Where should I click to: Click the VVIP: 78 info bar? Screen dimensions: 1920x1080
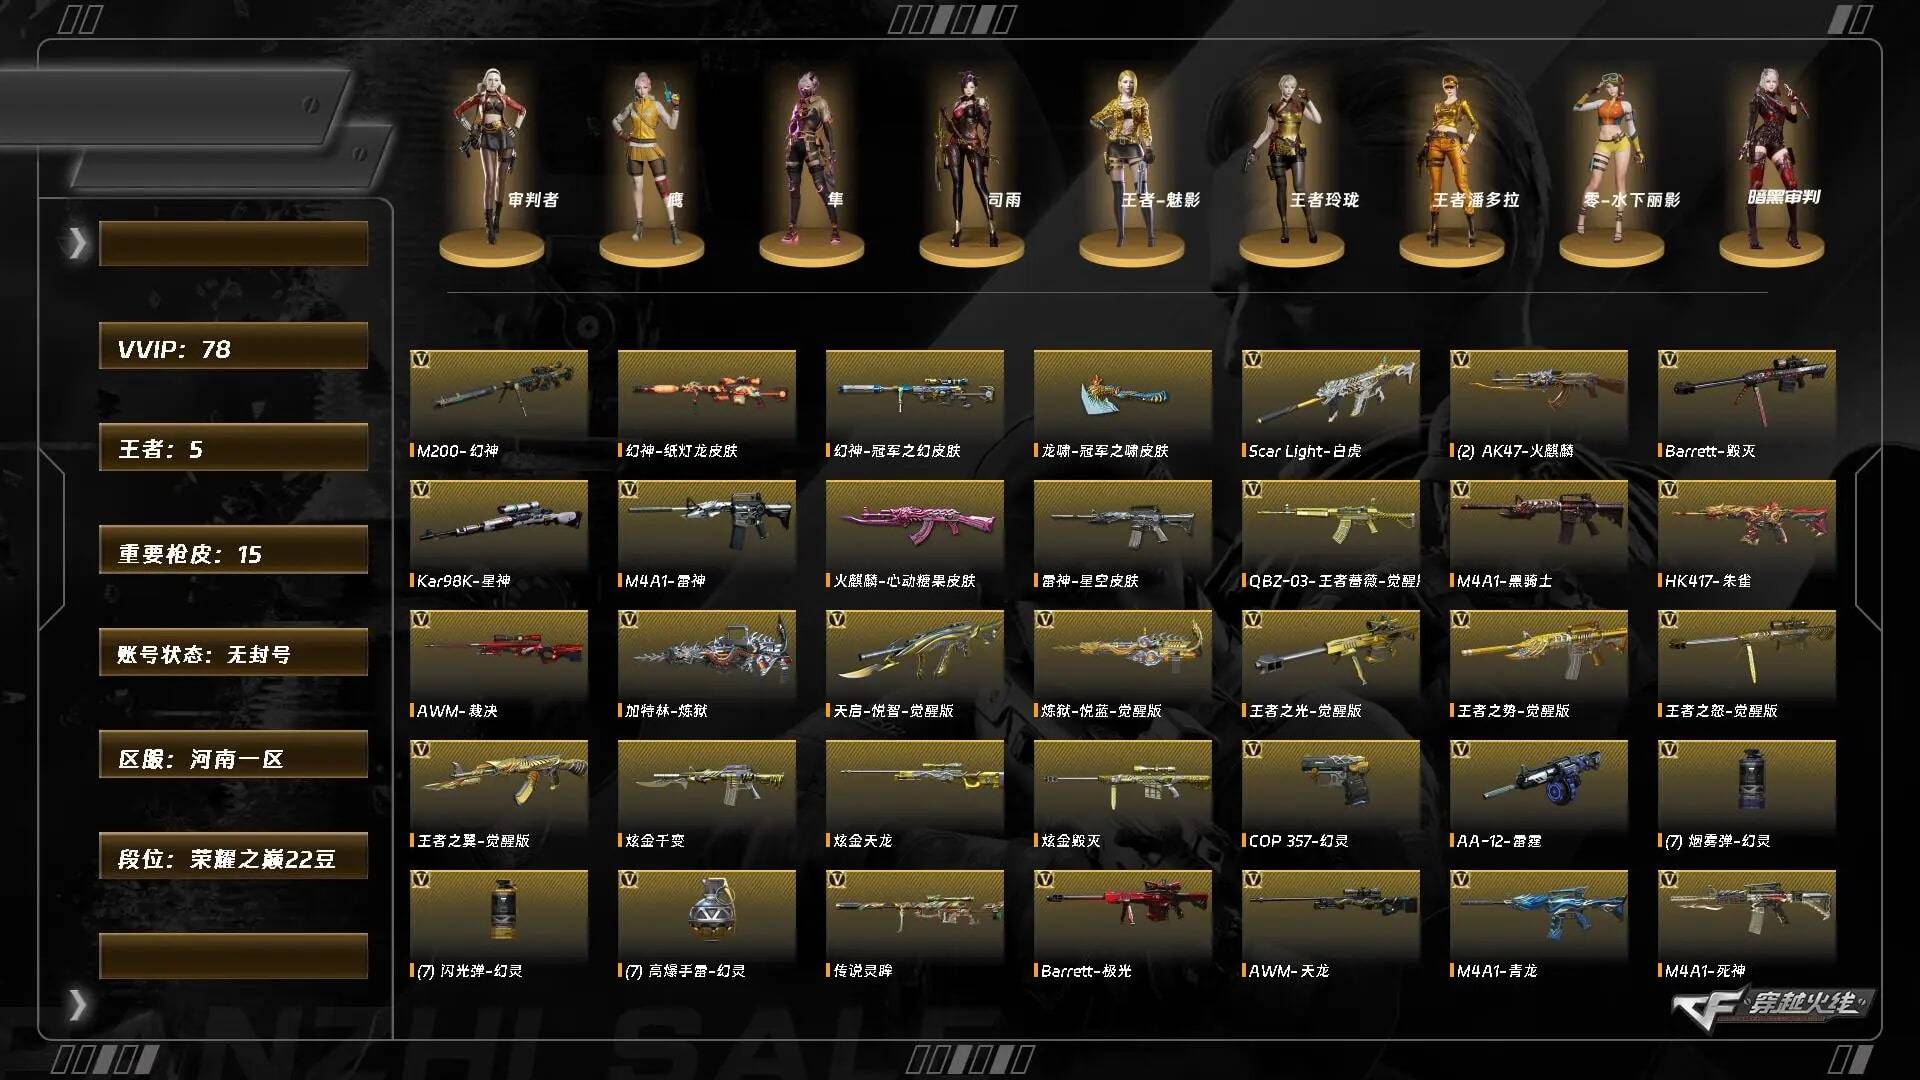coord(233,346)
